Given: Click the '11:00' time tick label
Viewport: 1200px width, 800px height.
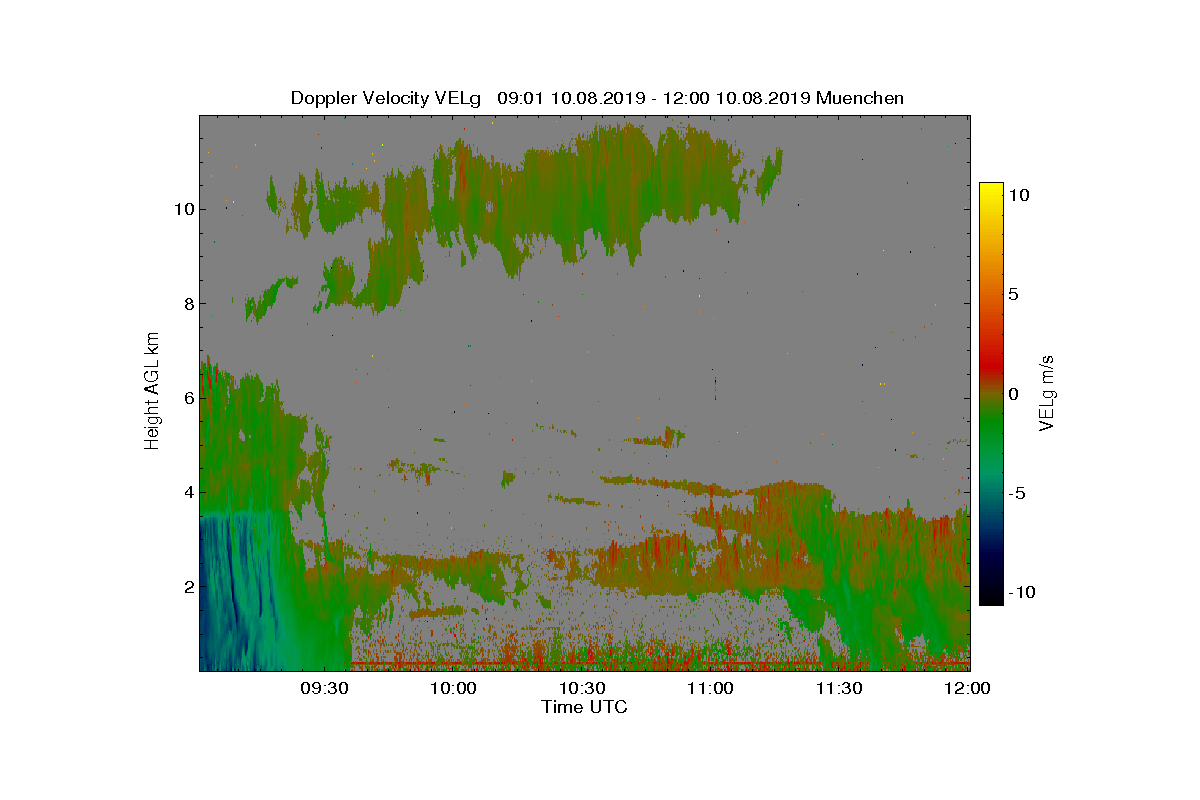Looking at the screenshot, I should 712,688.
